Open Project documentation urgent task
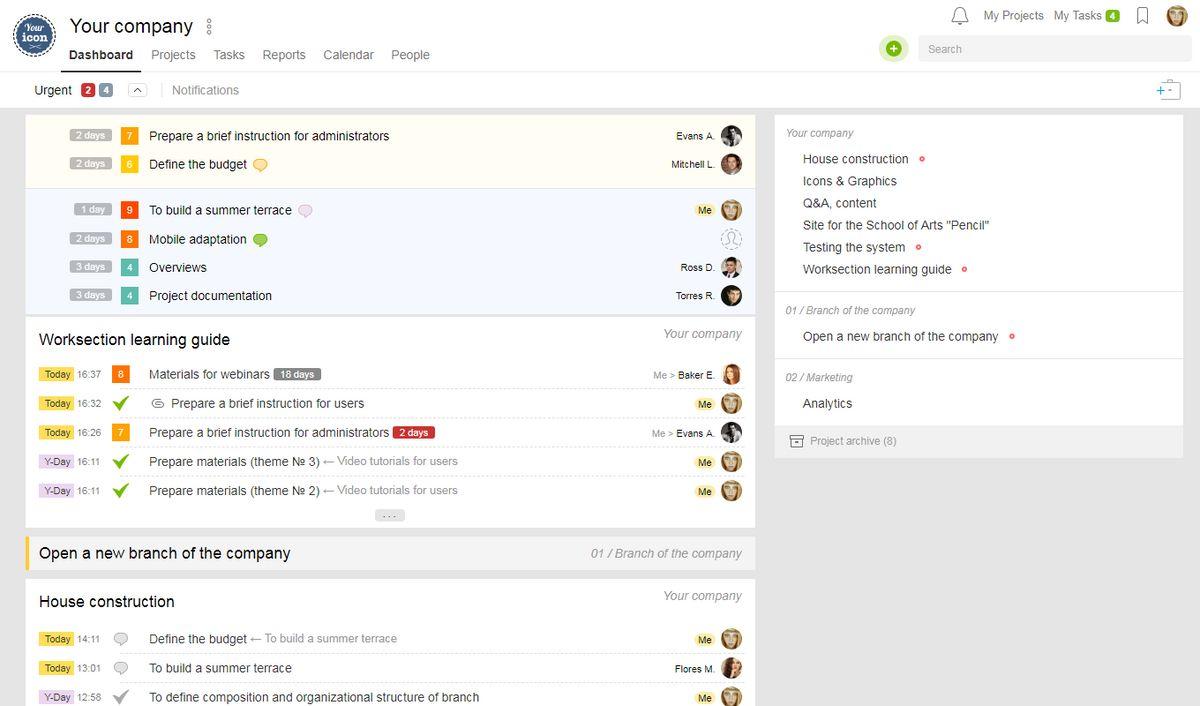Image resolution: width=1200 pixels, height=706 pixels. click(x=210, y=296)
